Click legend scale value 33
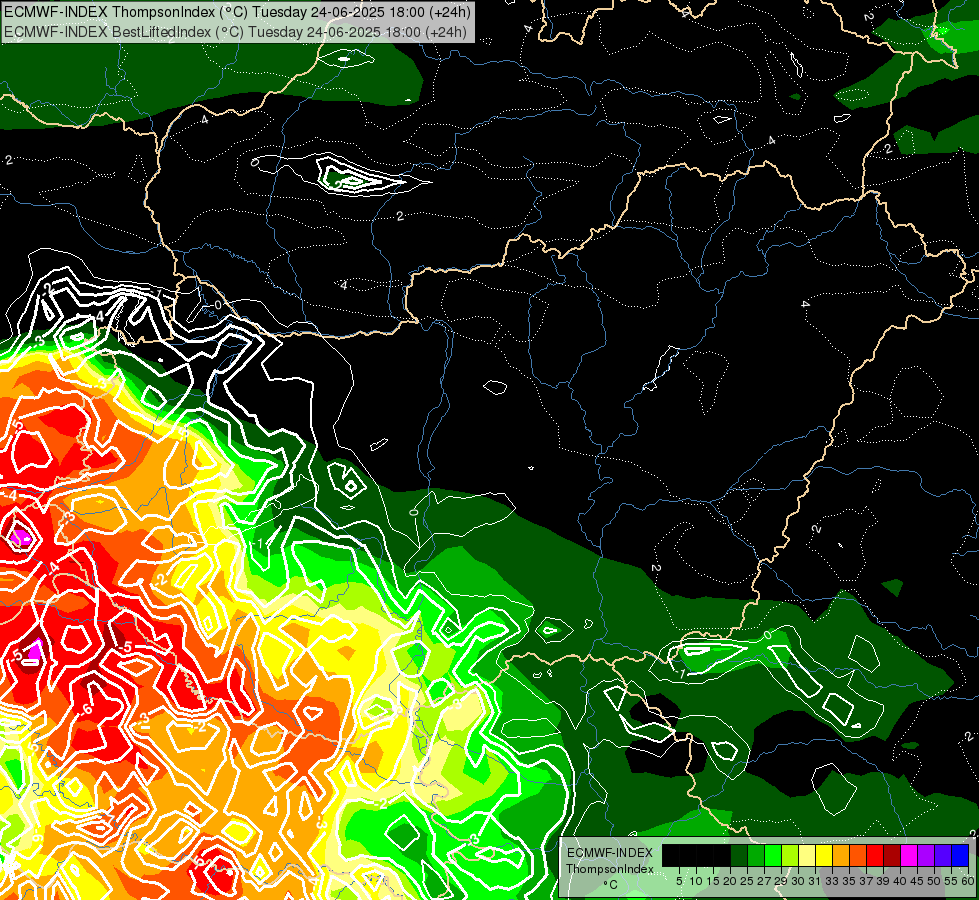Viewport: 979px width, 900px height. (832, 881)
